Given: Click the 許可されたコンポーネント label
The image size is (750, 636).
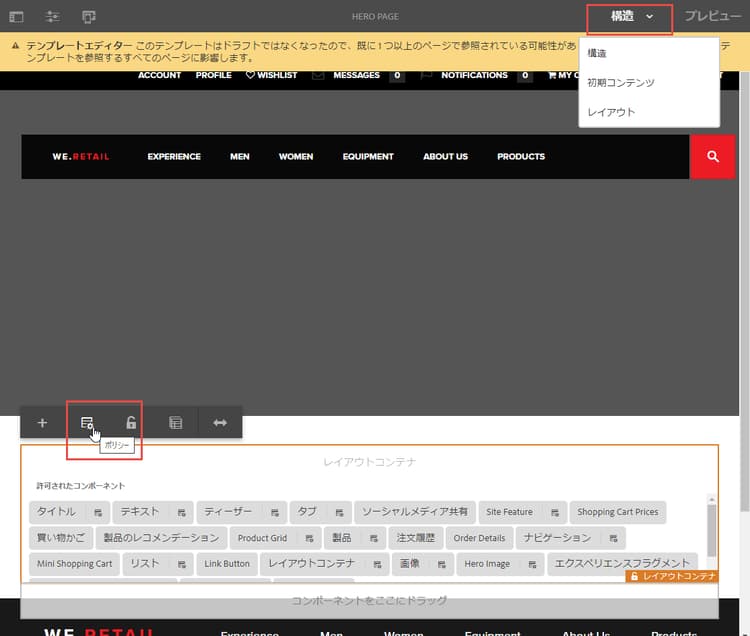Looking at the screenshot, I should 80,486.
